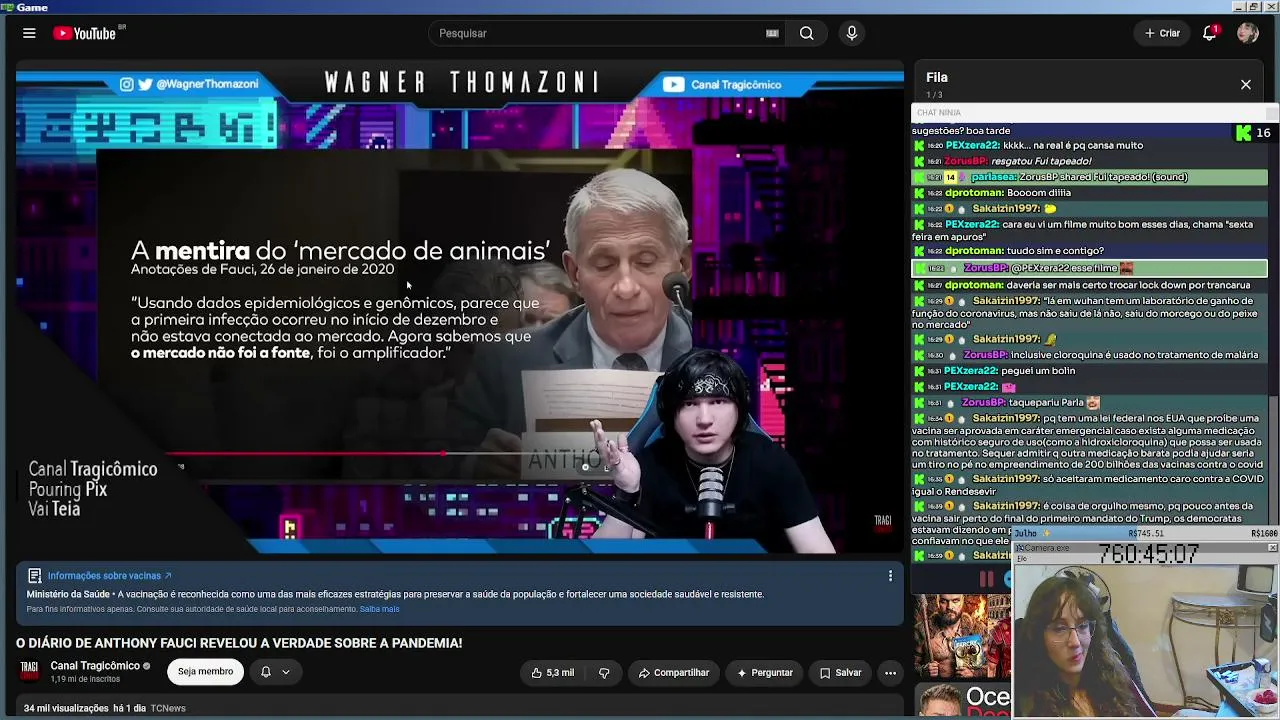
Task: Close the Camera.exe webcam window
Action: tap(1272, 548)
